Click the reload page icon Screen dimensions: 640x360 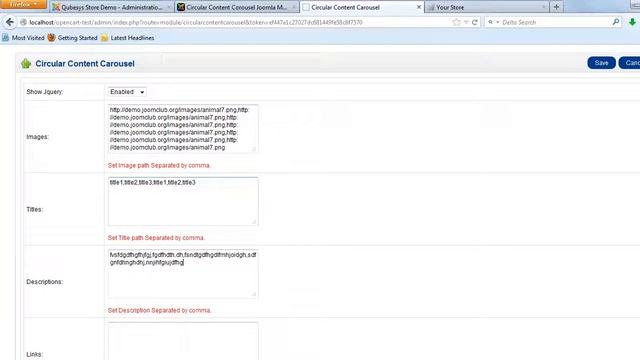(x=475, y=22)
